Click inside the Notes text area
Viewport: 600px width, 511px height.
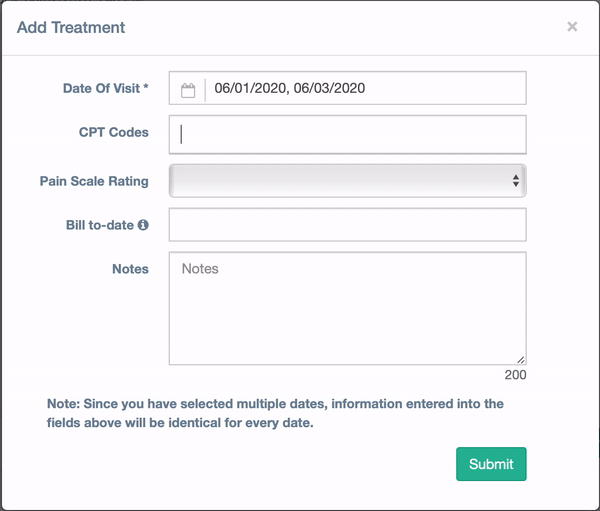(x=347, y=309)
